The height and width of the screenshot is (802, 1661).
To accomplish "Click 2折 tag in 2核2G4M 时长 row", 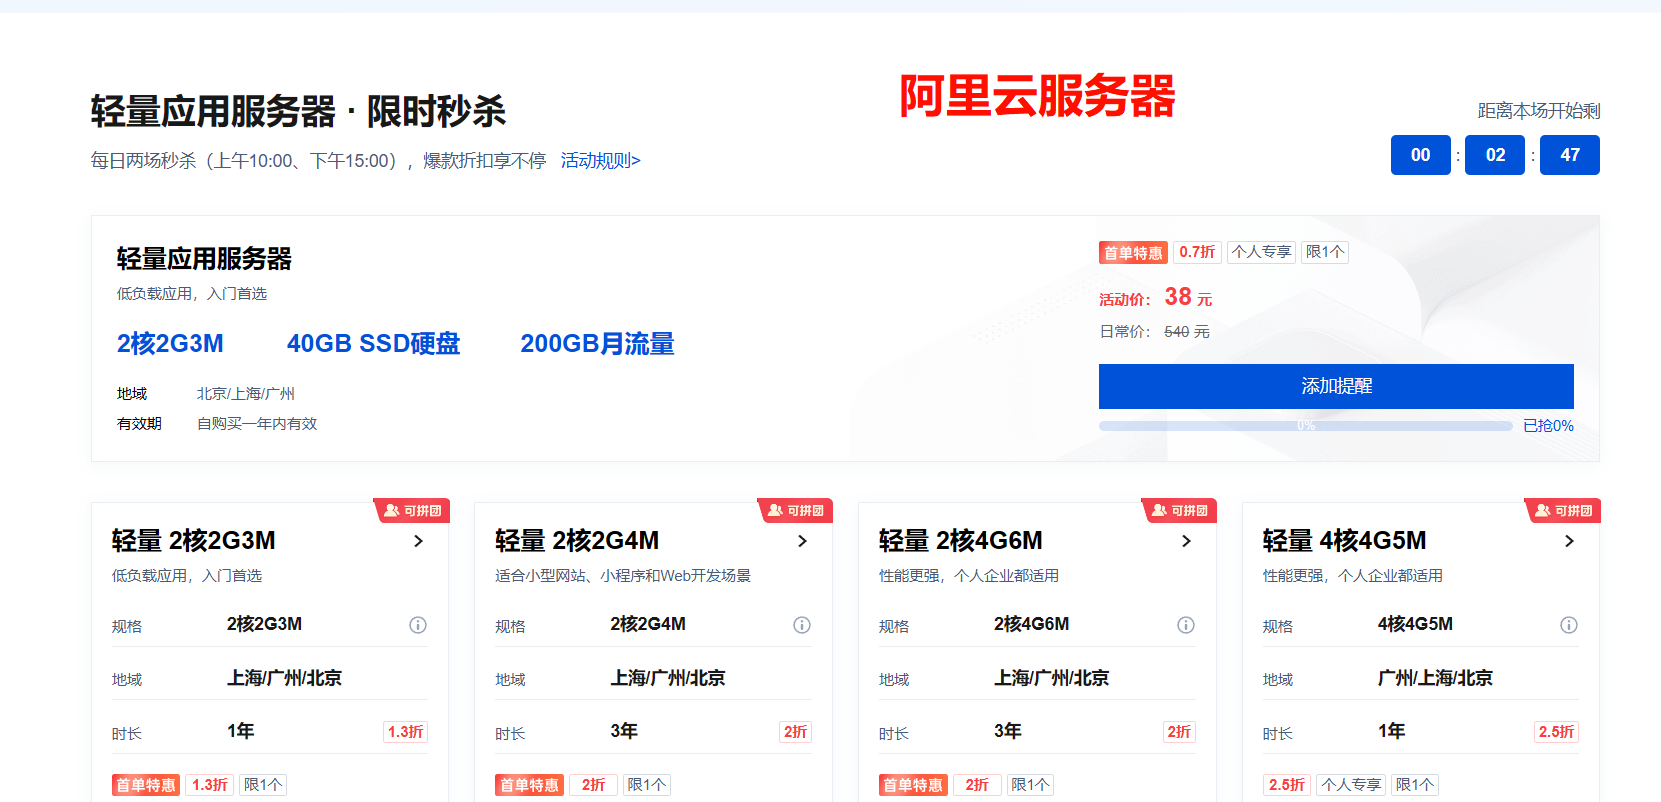I will (x=795, y=732).
